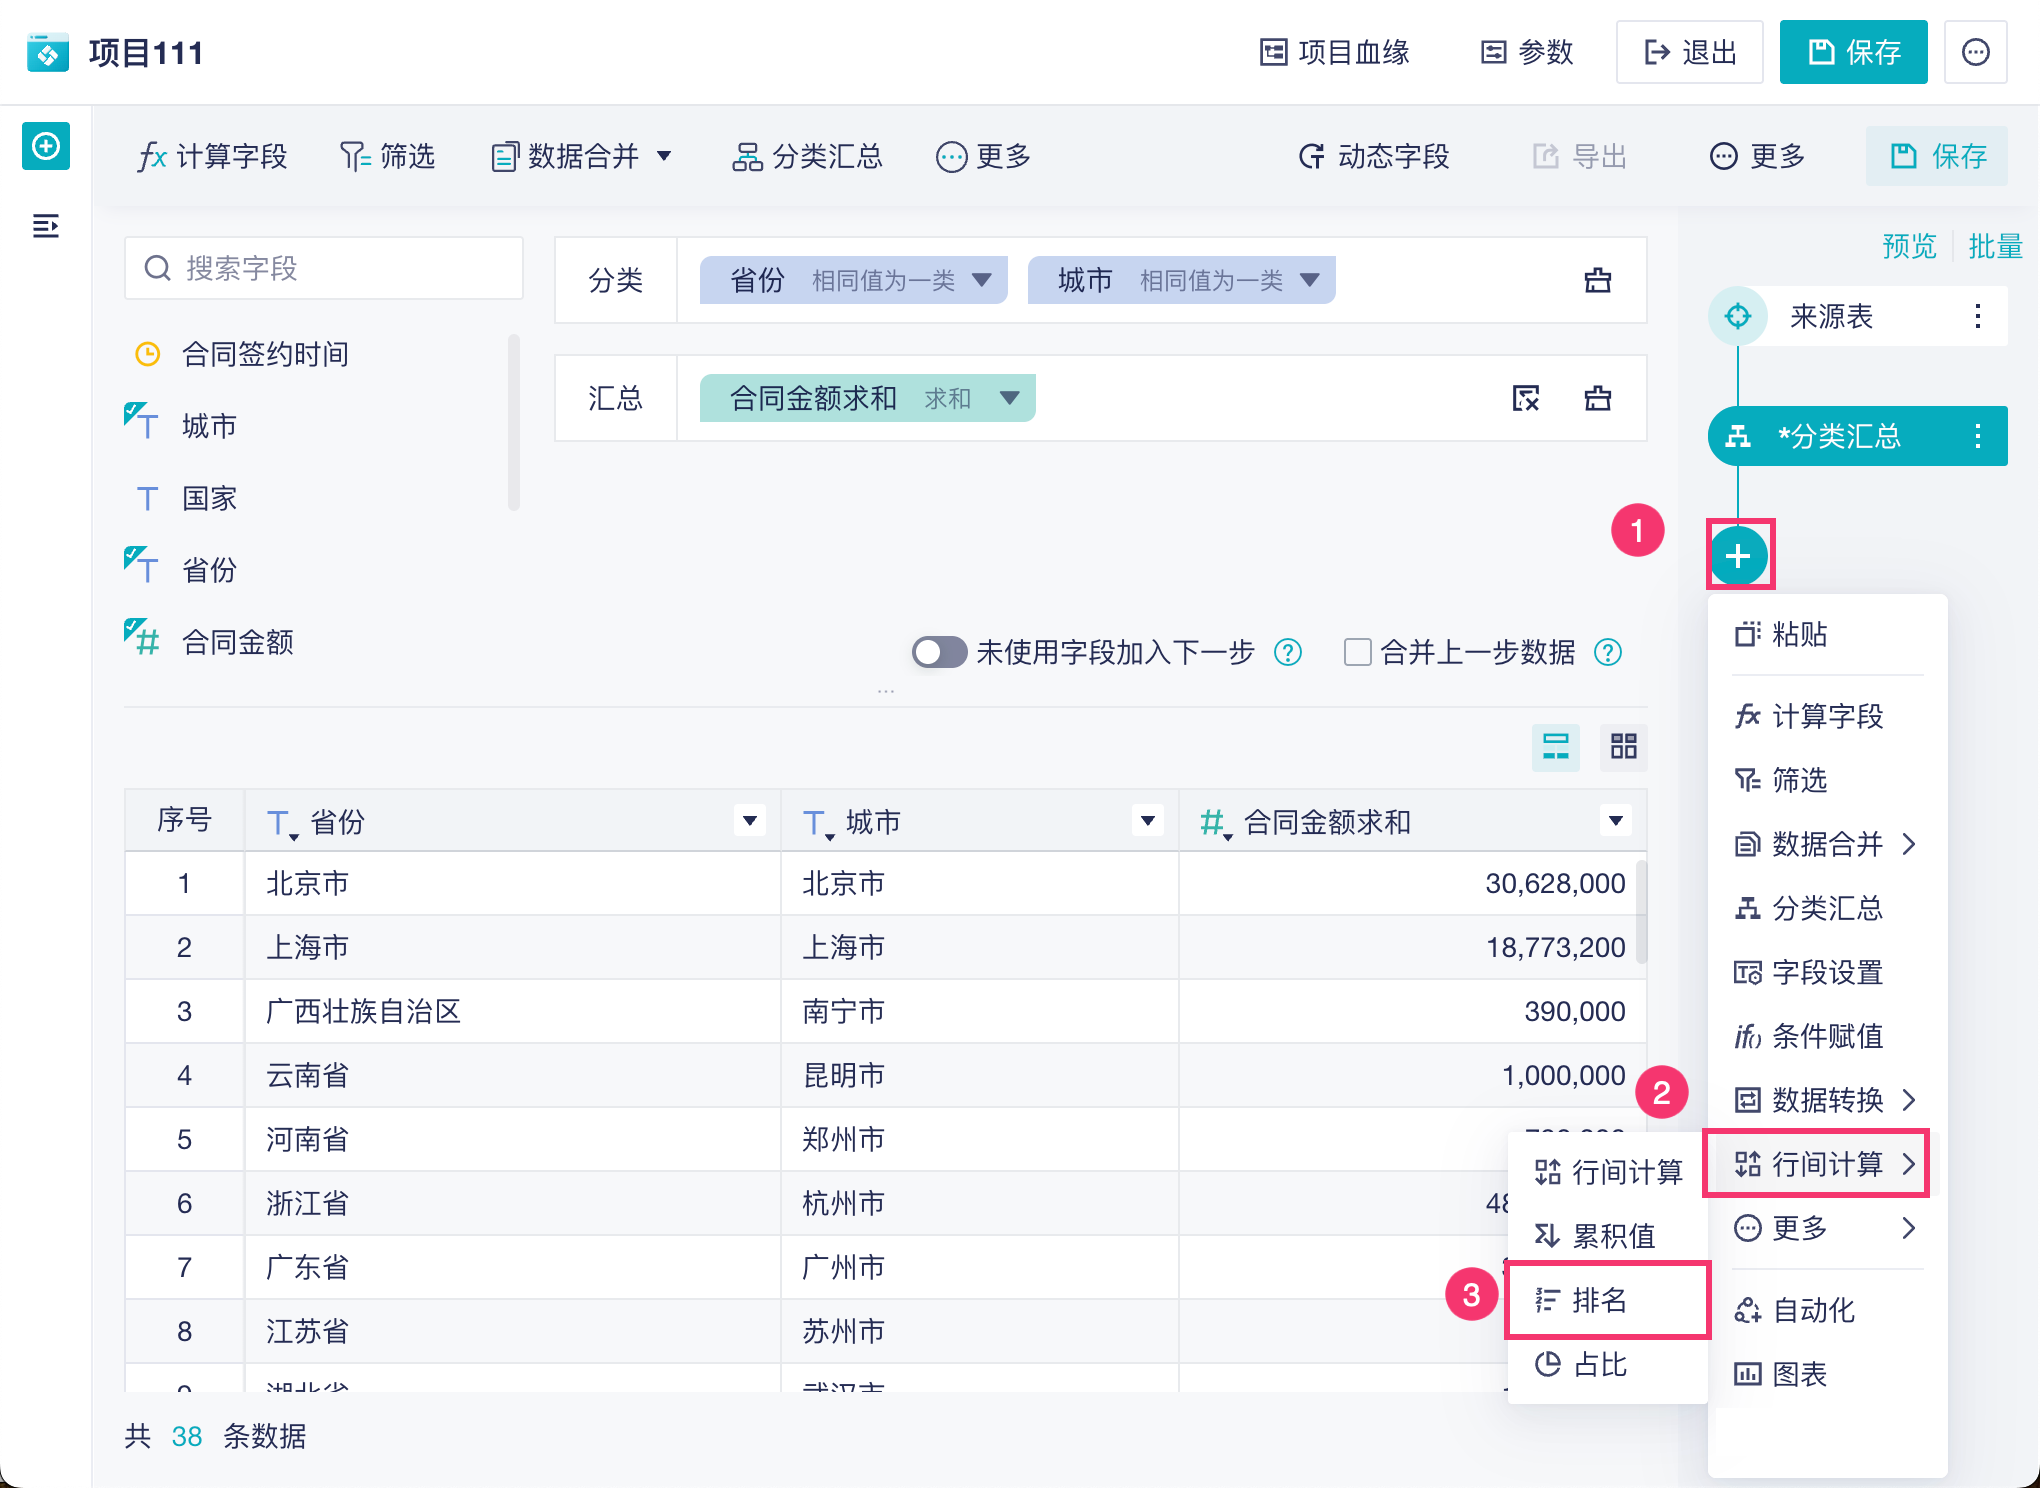The image size is (2040, 1488).
Task: Select 排名 from the submenu
Action: click(1600, 1300)
